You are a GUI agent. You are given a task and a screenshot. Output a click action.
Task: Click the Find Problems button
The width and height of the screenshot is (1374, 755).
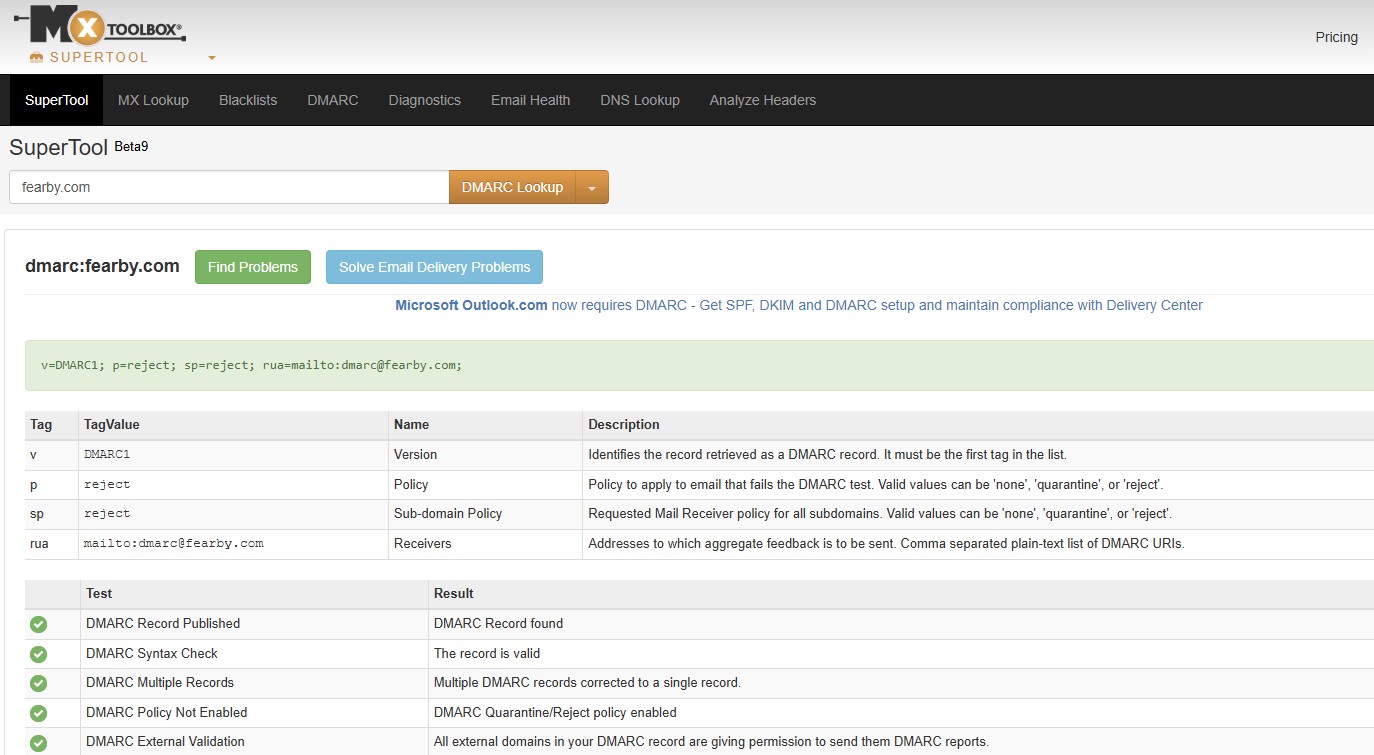tap(252, 266)
